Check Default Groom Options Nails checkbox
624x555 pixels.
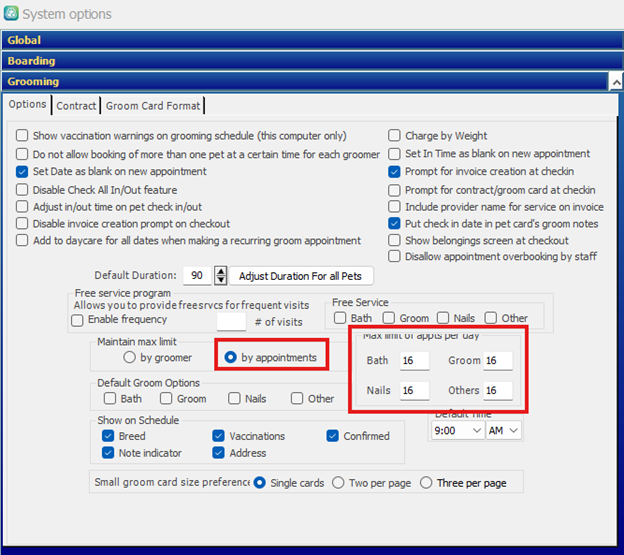pyautogui.click(x=234, y=398)
